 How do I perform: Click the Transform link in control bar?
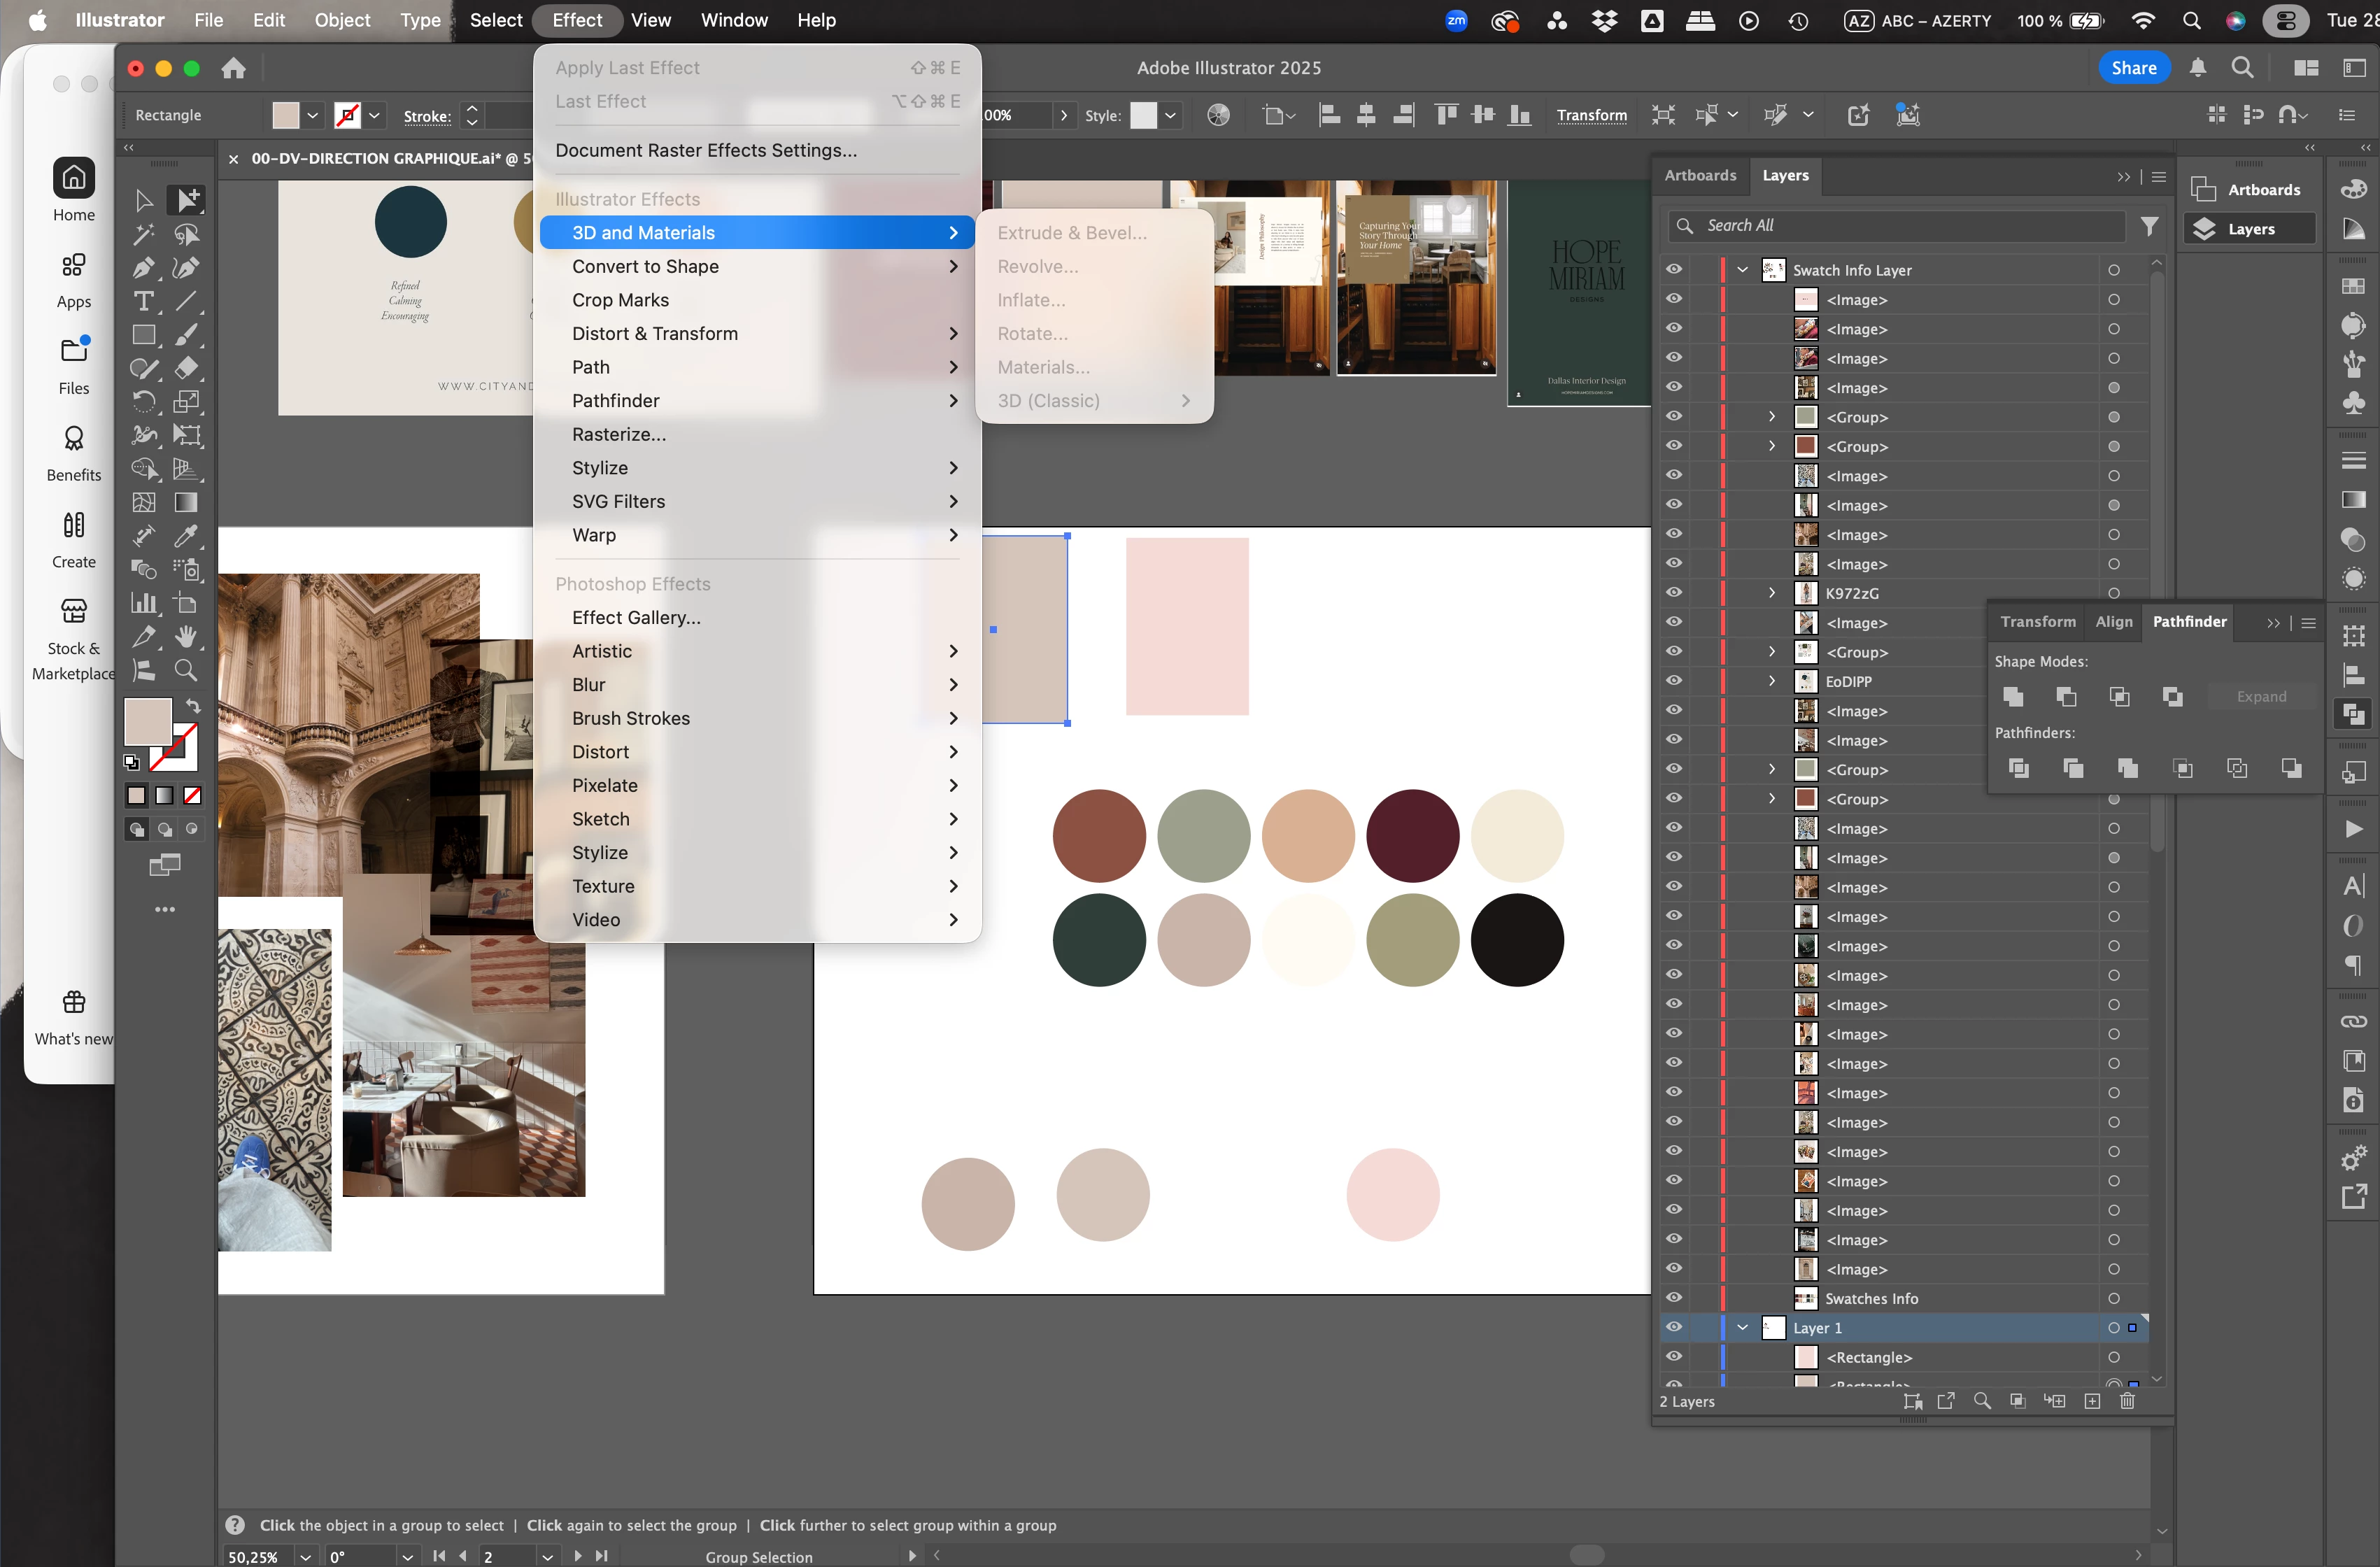pyautogui.click(x=1591, y=115)
